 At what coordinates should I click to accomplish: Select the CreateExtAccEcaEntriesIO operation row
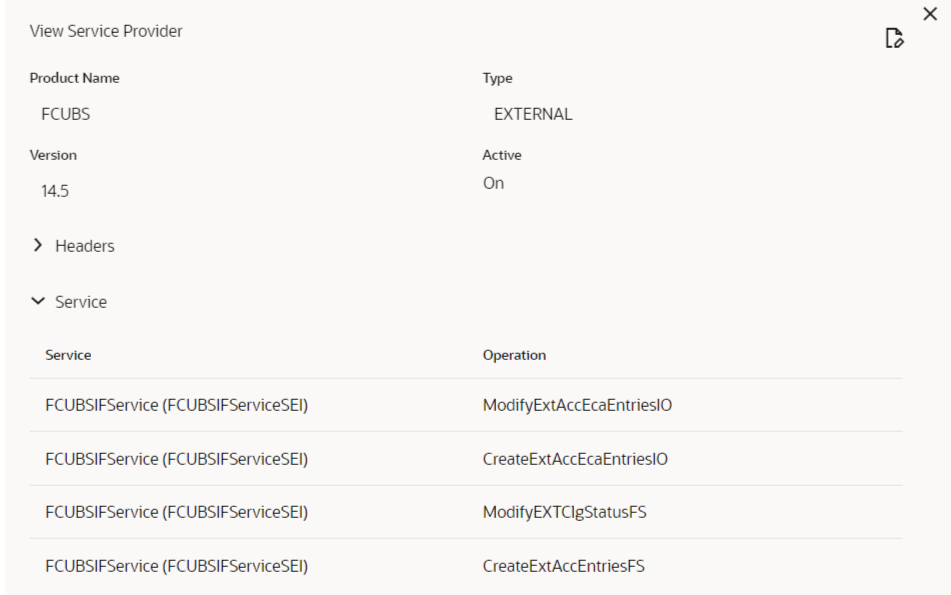click(466, 459)
